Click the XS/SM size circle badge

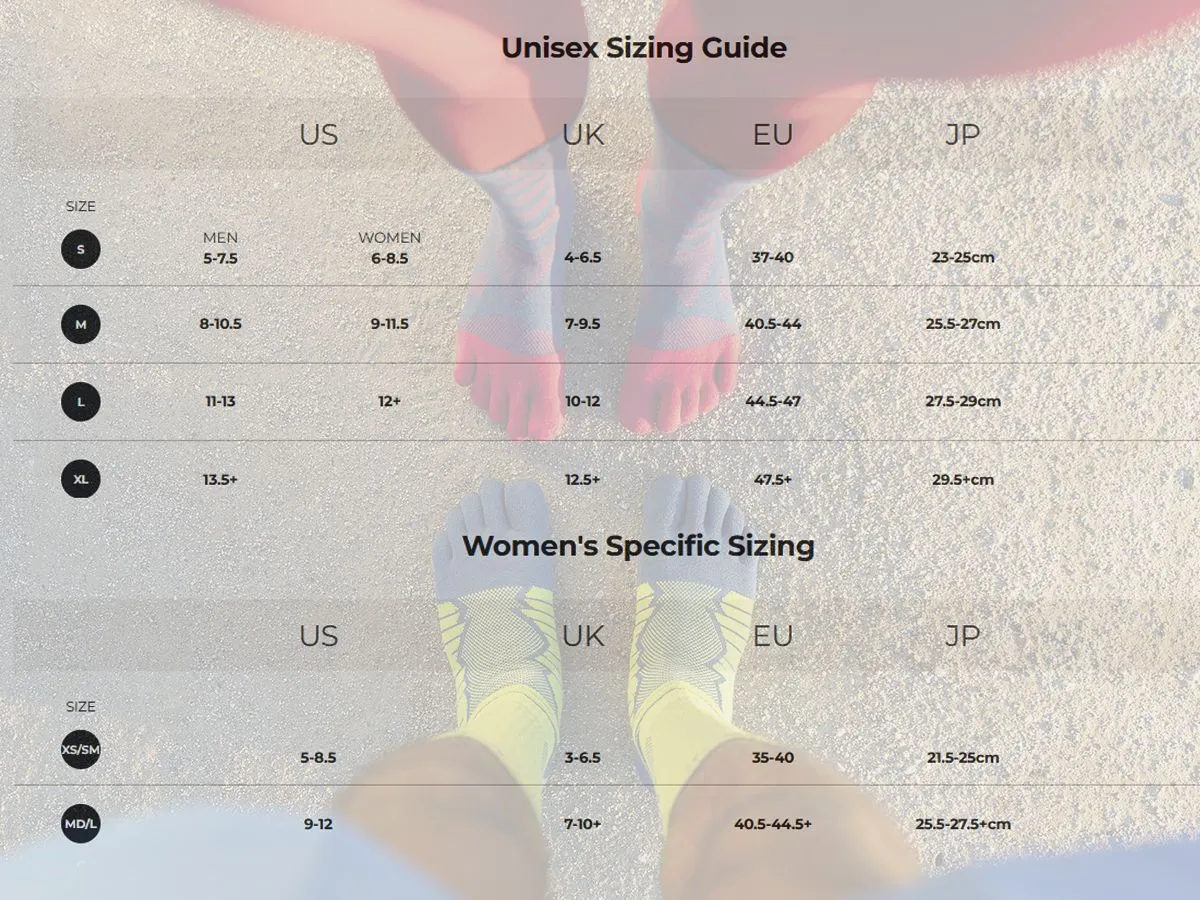[81, 749]
